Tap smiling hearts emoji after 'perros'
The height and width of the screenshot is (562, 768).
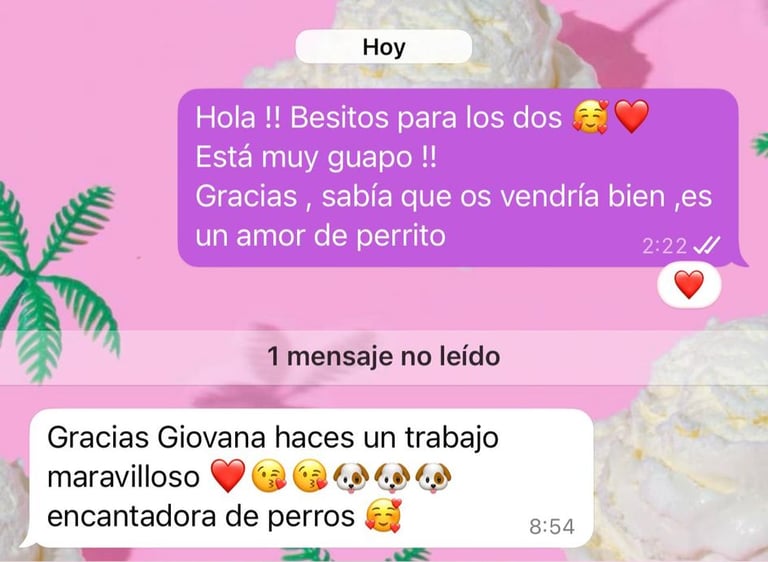[x=383, y=515]
